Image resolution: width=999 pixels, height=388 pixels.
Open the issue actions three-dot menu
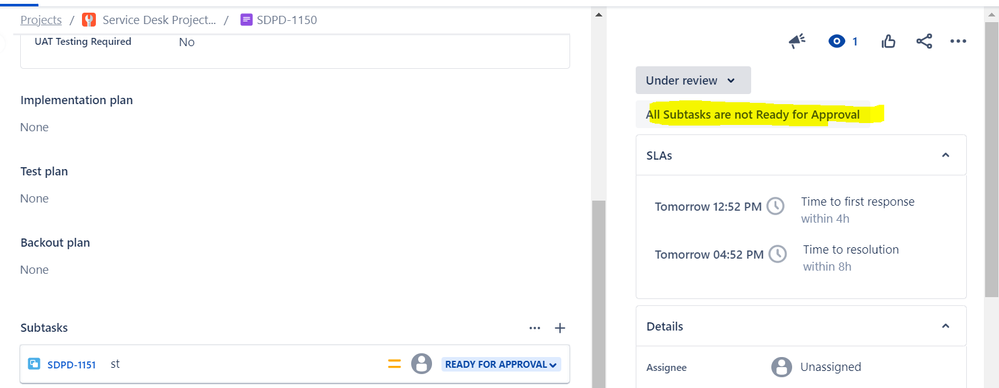(958, 41)
